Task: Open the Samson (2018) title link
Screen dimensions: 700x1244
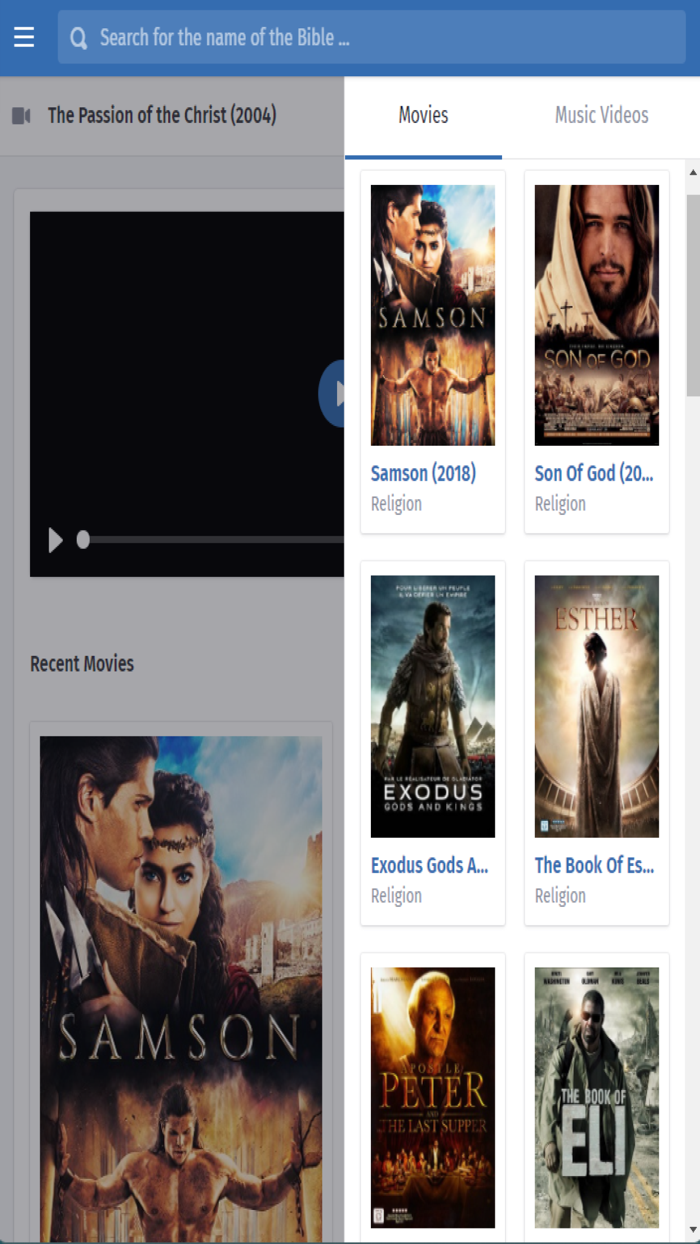Action: (x=423, y=473)
